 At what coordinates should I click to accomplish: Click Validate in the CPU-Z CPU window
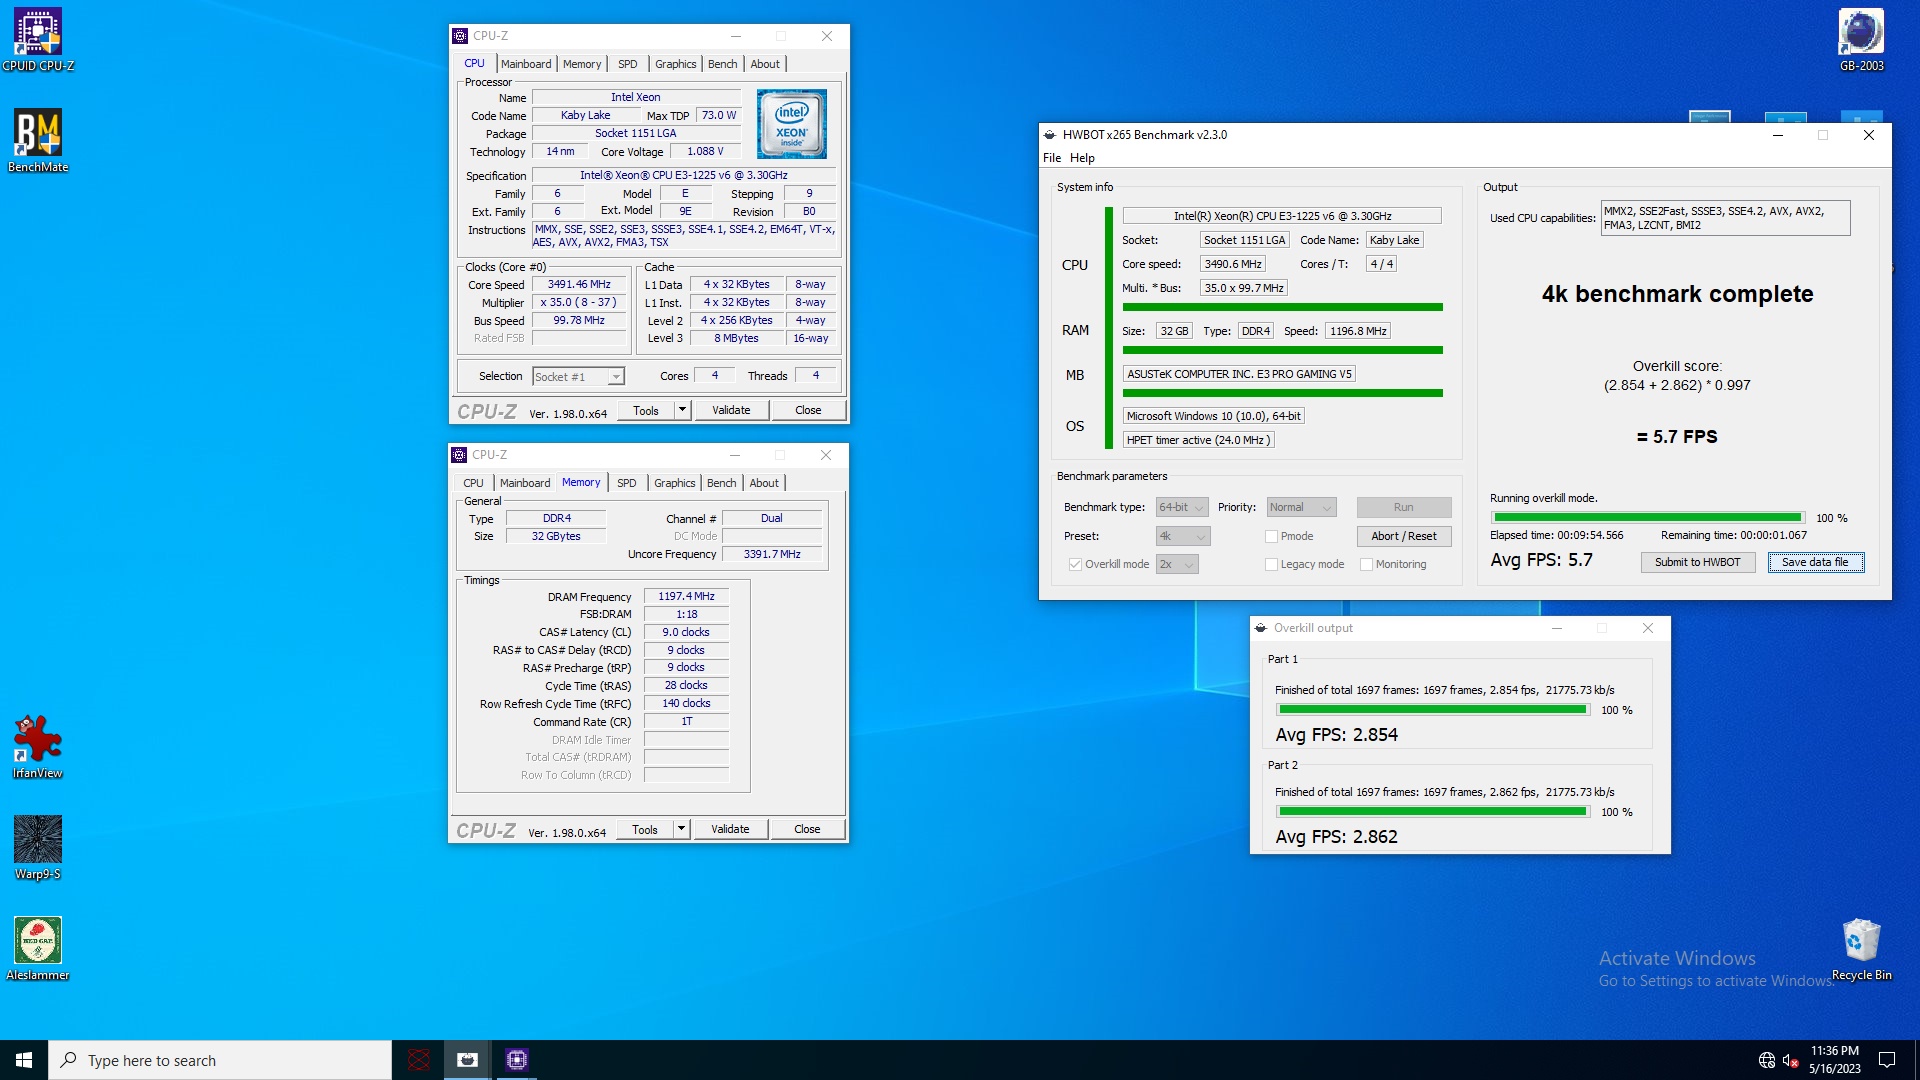[731, 410]
